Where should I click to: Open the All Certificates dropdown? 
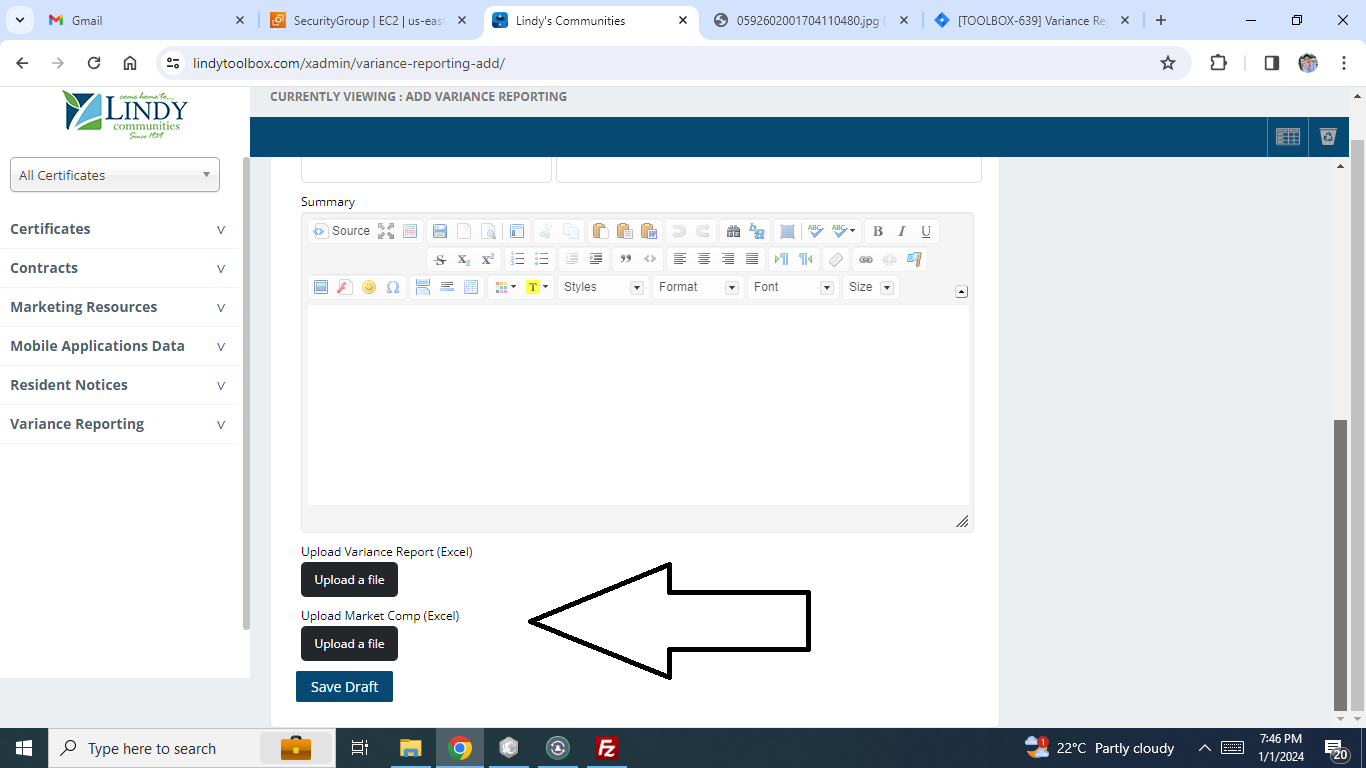click(x=115, y=175)
